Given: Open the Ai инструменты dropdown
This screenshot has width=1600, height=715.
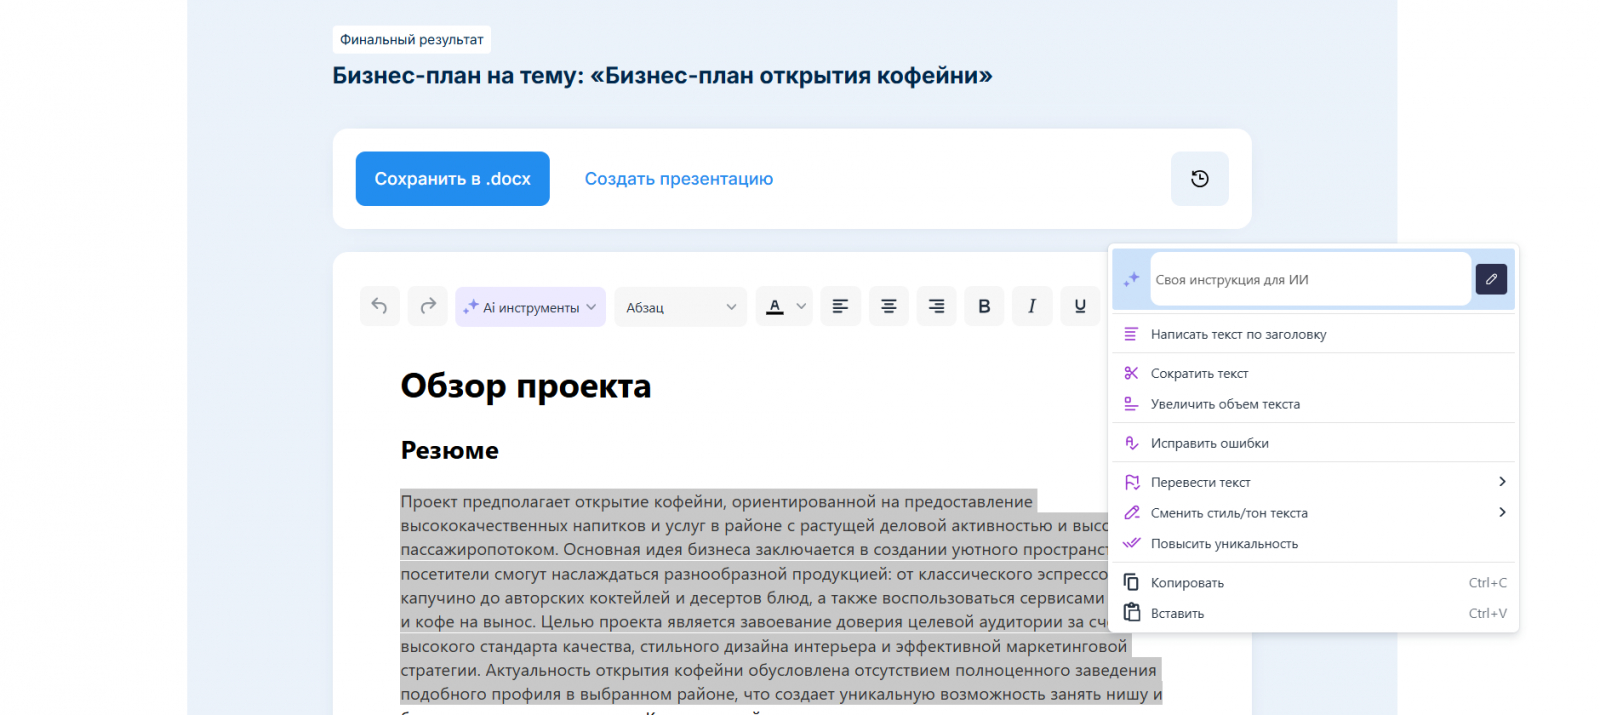Looking at the screenshot, I should [530, 307].
